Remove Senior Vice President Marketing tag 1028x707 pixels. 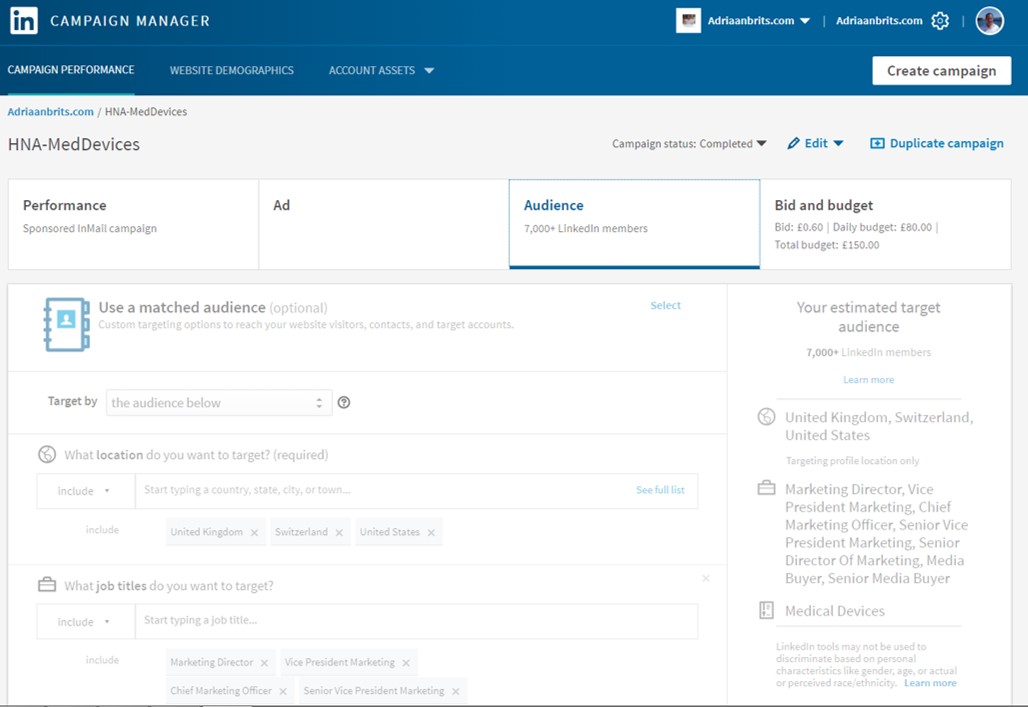point(456,691)
